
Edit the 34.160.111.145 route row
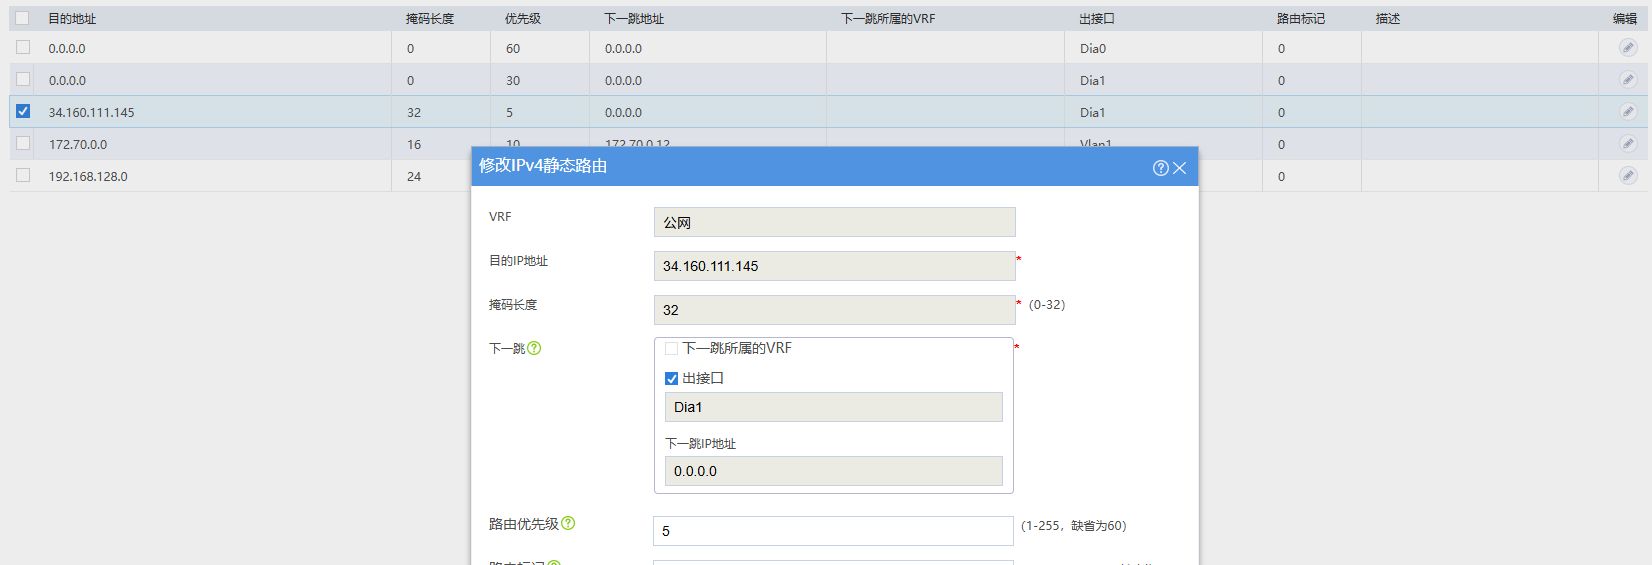[x=1628, y=112]
